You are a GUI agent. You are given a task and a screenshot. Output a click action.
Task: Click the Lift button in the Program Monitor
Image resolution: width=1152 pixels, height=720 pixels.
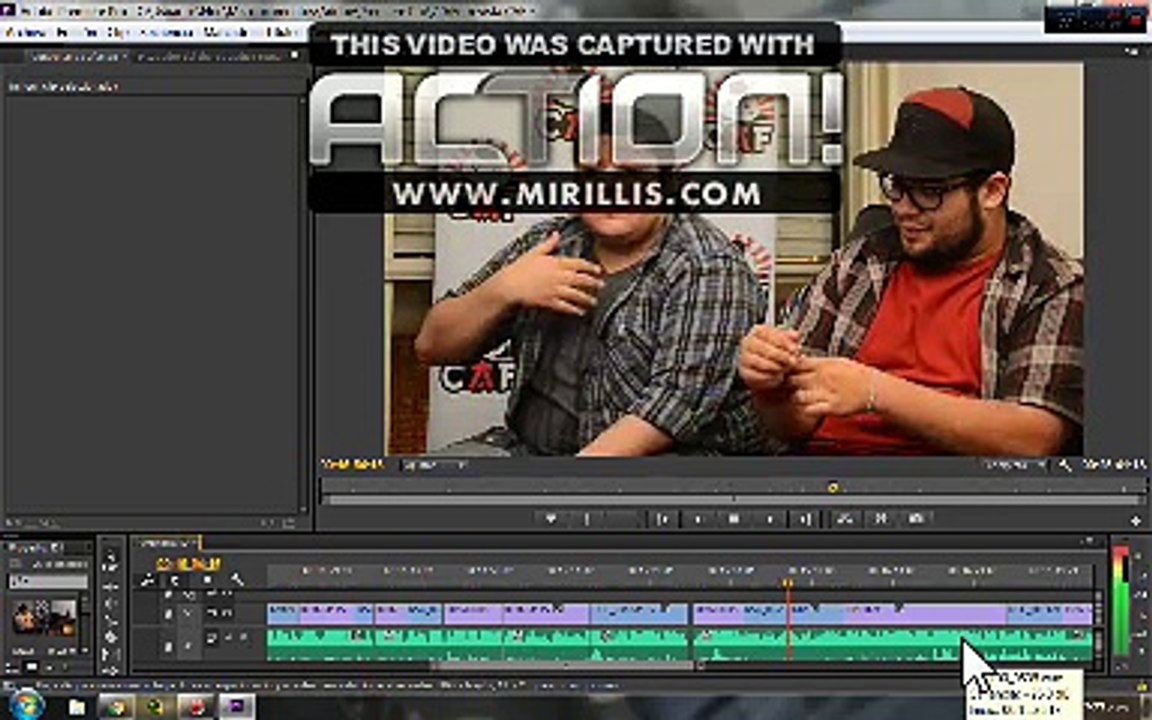(845, 519)
